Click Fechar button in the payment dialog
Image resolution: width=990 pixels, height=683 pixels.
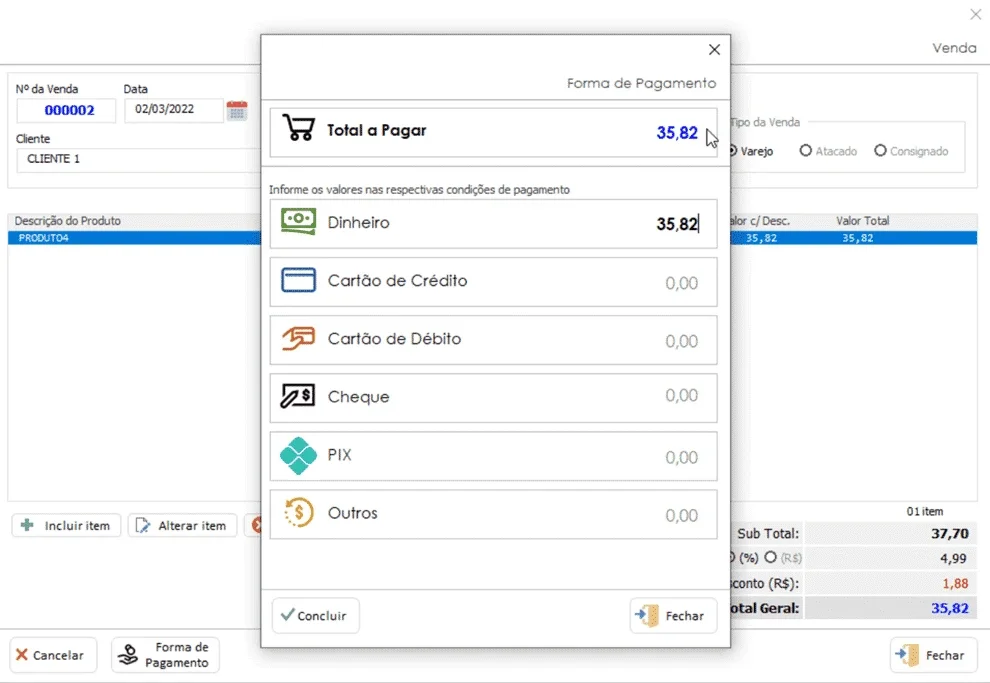coord(673,615)
